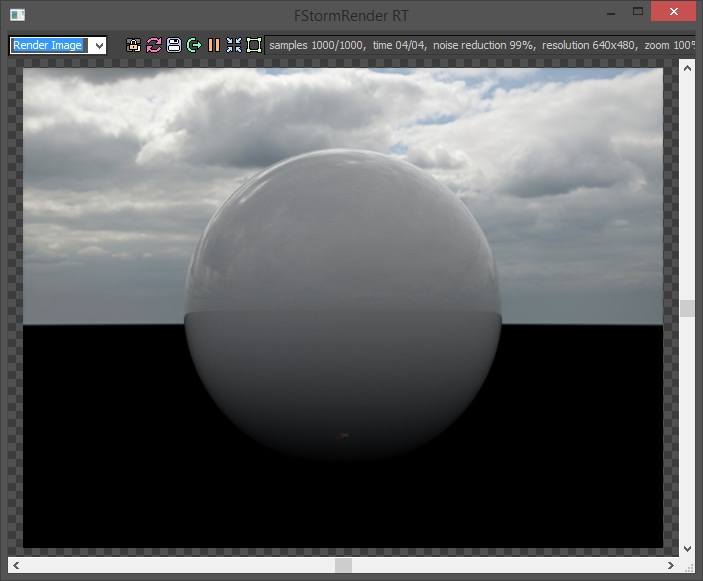Click the horizontal scrollbar left arrow
The image size is (703, 581).
16,566
